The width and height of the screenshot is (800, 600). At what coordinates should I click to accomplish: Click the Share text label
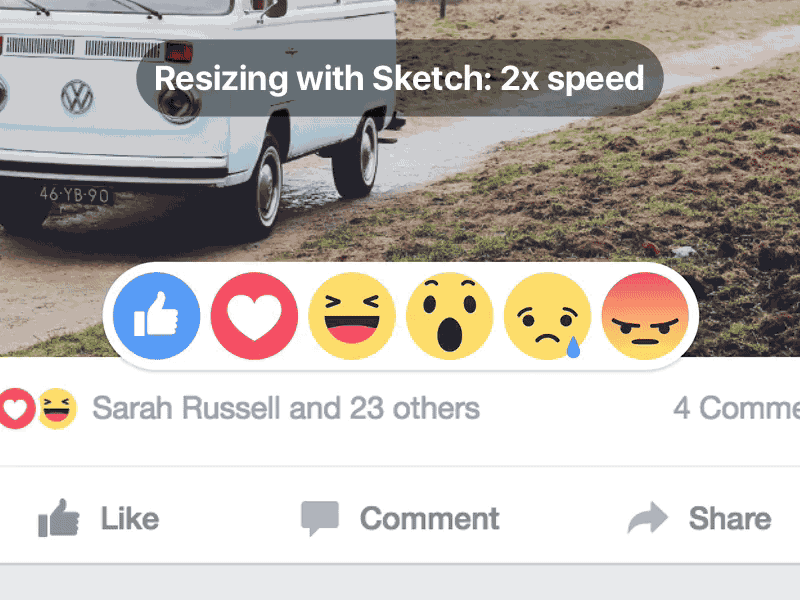(729, 518)
